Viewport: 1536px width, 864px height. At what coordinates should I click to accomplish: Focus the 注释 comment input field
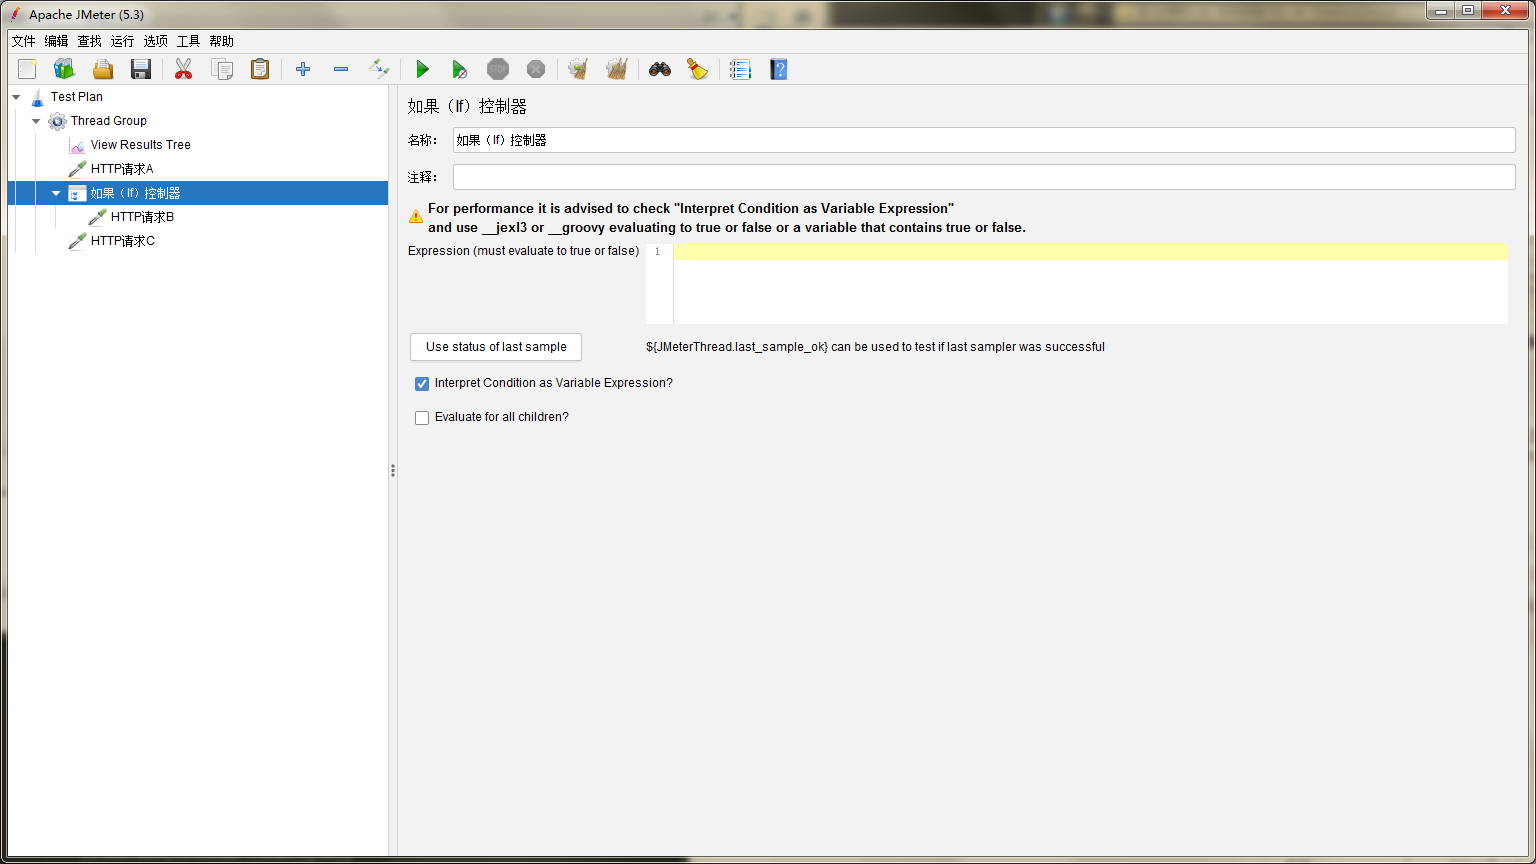click(984, 177)
